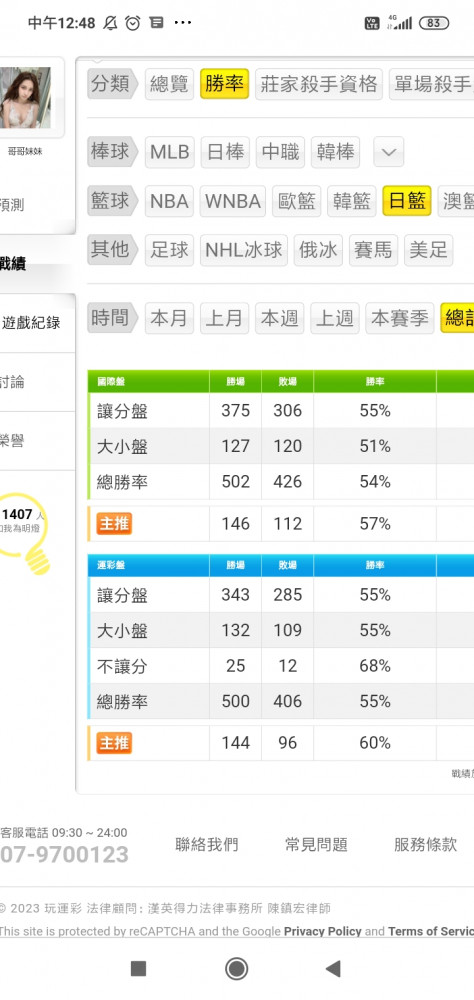
Task: Click the 不讓分 row label
Action: point(122,666)
